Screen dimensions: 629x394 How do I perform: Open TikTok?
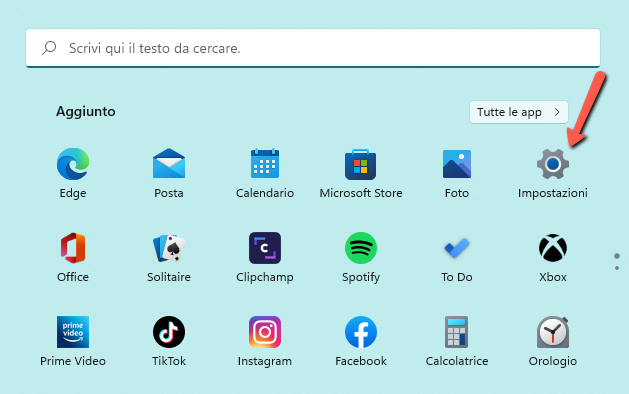(x=169, y=332)
